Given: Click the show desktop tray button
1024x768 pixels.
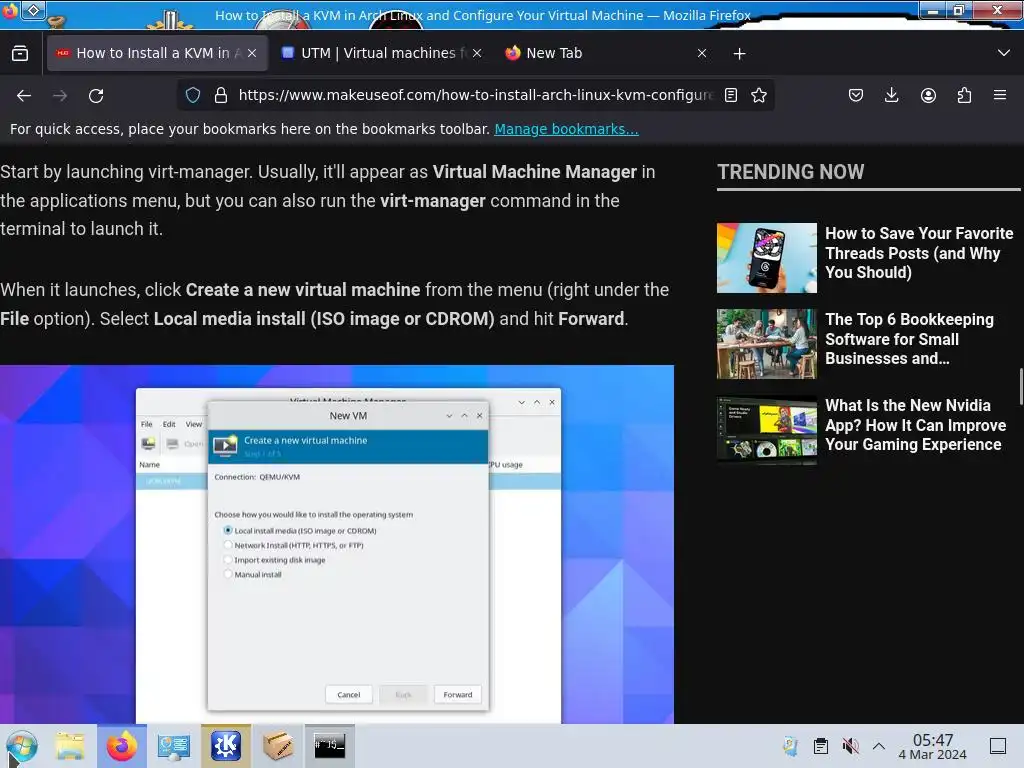Looking at the screenshot, I should pos(998,746).
